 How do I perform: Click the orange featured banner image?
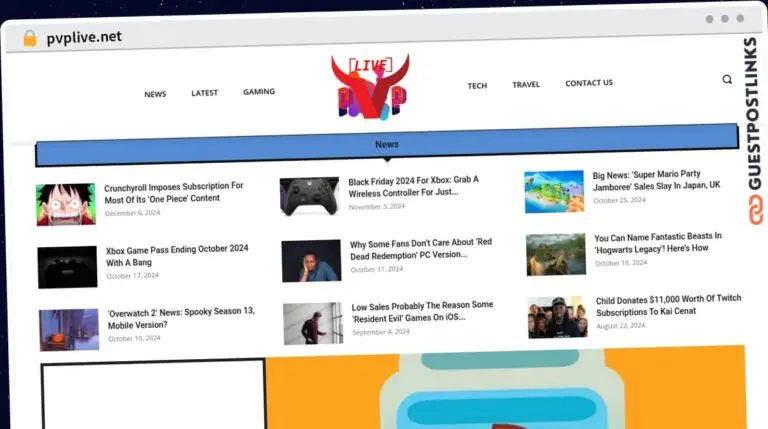tap(505, 388)
